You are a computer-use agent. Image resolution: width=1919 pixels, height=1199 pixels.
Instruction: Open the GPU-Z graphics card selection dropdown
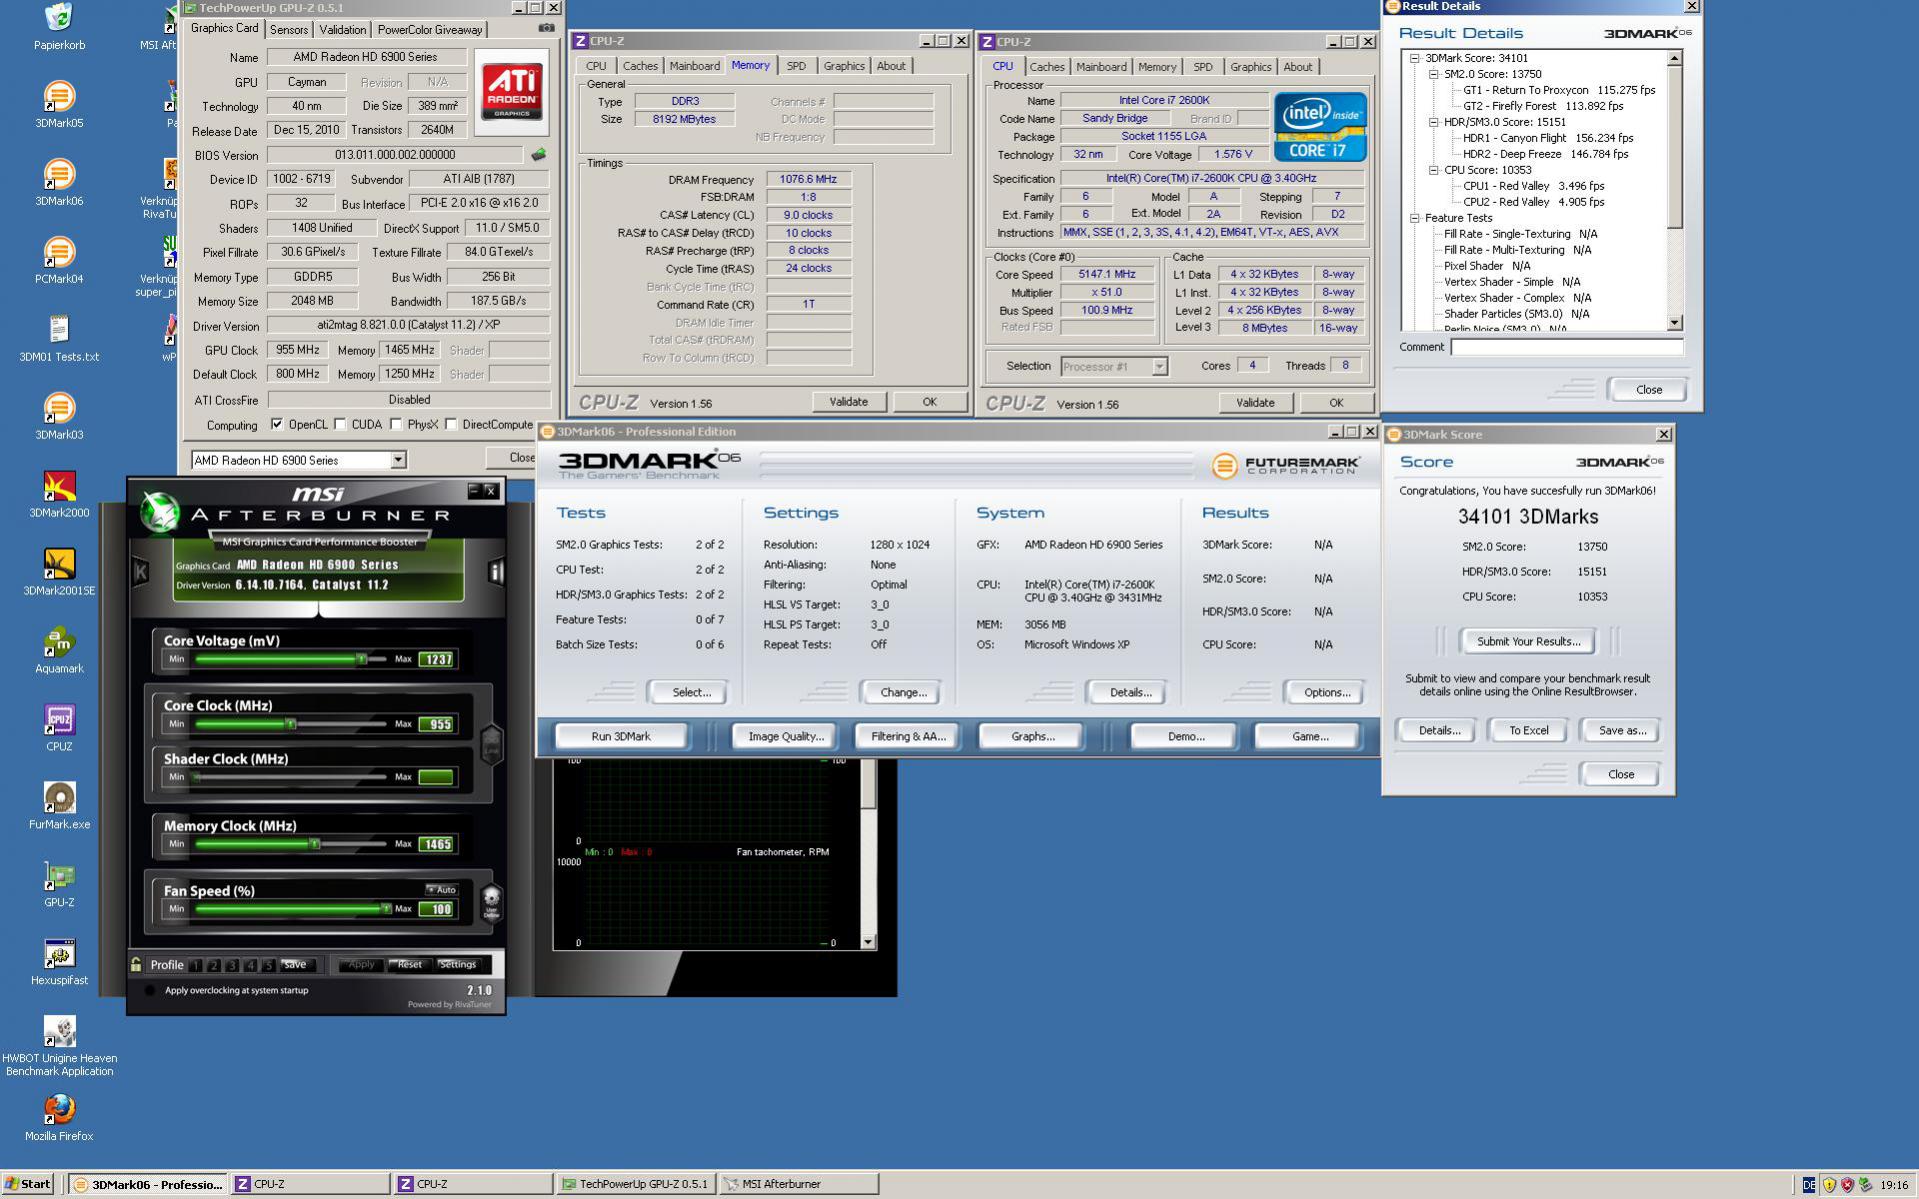(398, 460)
